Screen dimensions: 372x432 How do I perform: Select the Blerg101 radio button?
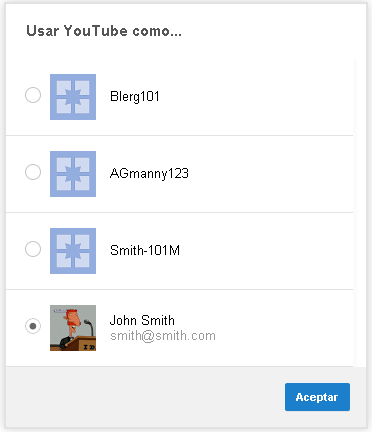tap(33, 95)
